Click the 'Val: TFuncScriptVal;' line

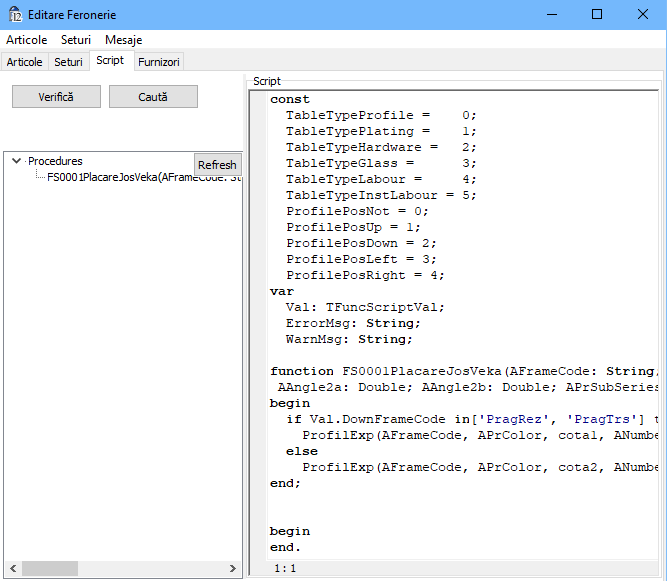tap(365, 307)
